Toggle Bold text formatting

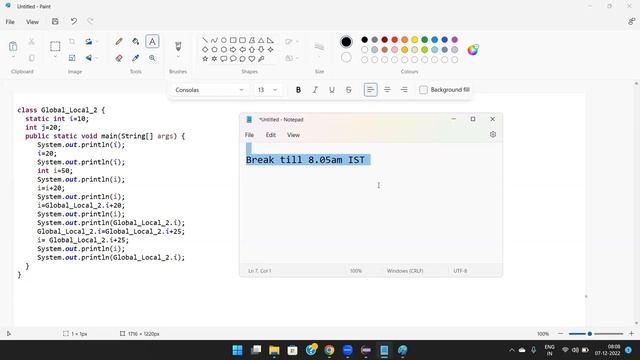point(298,90)
